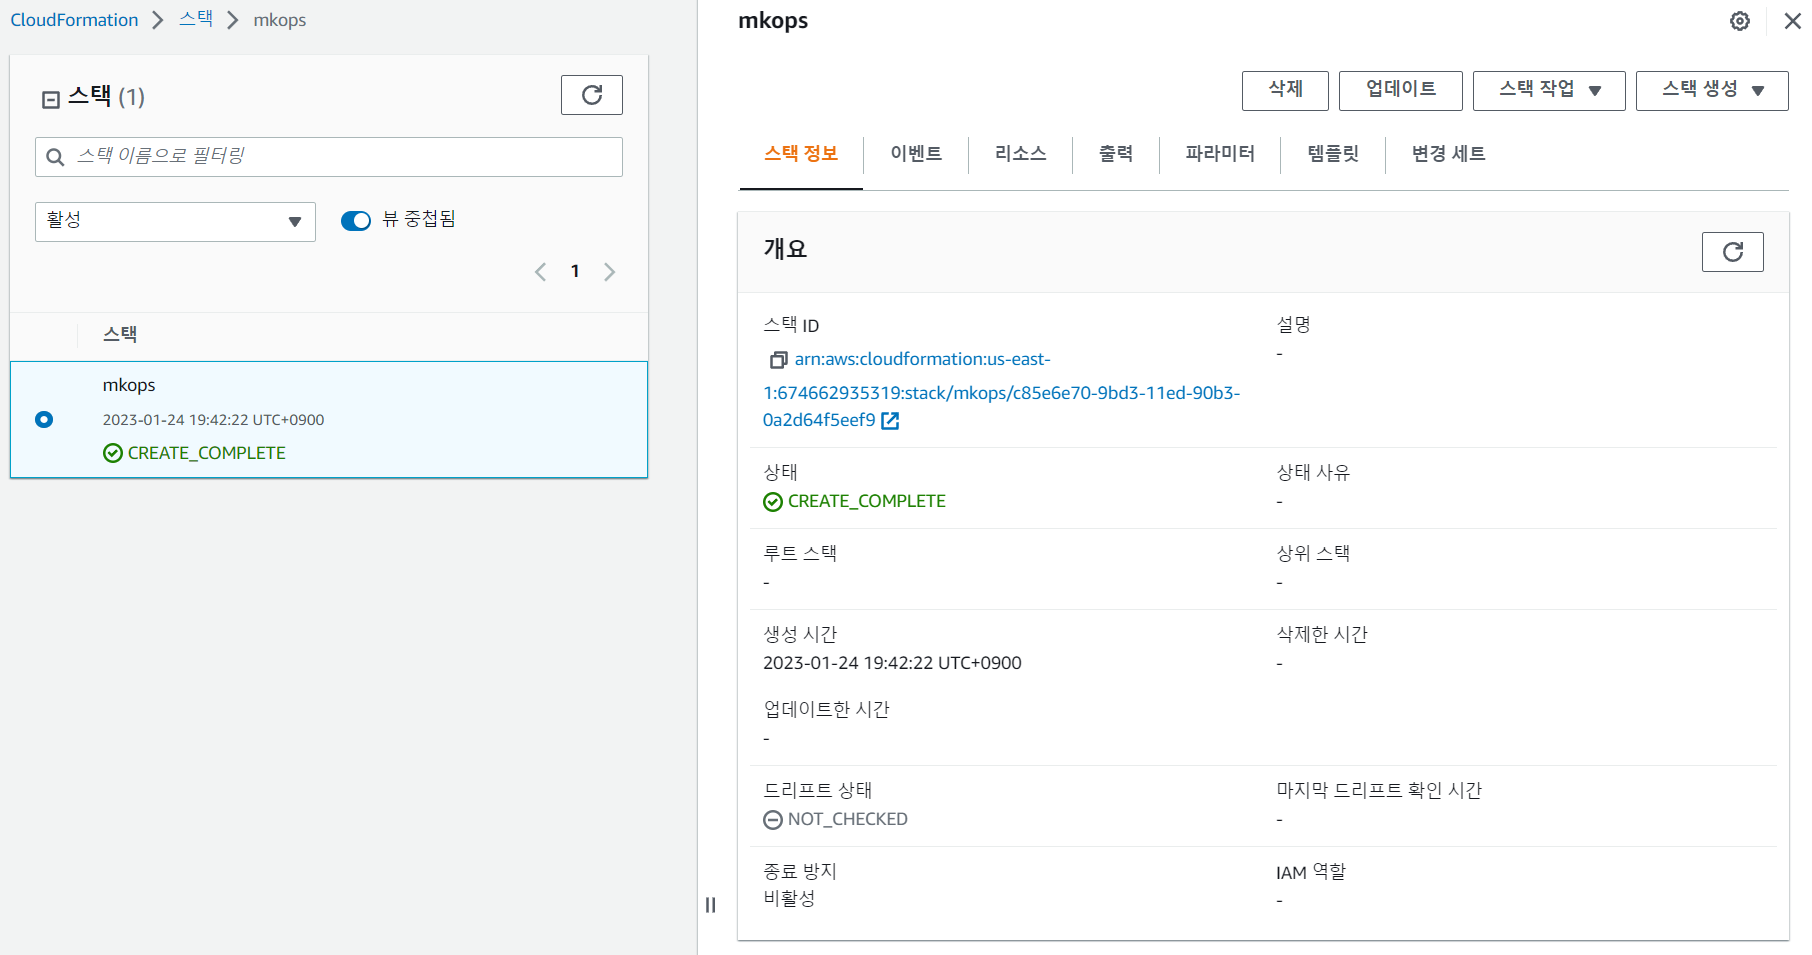1812x955 pixels.
Task: Refresh the 개요 overview panel
Action: pos(1732,252)
